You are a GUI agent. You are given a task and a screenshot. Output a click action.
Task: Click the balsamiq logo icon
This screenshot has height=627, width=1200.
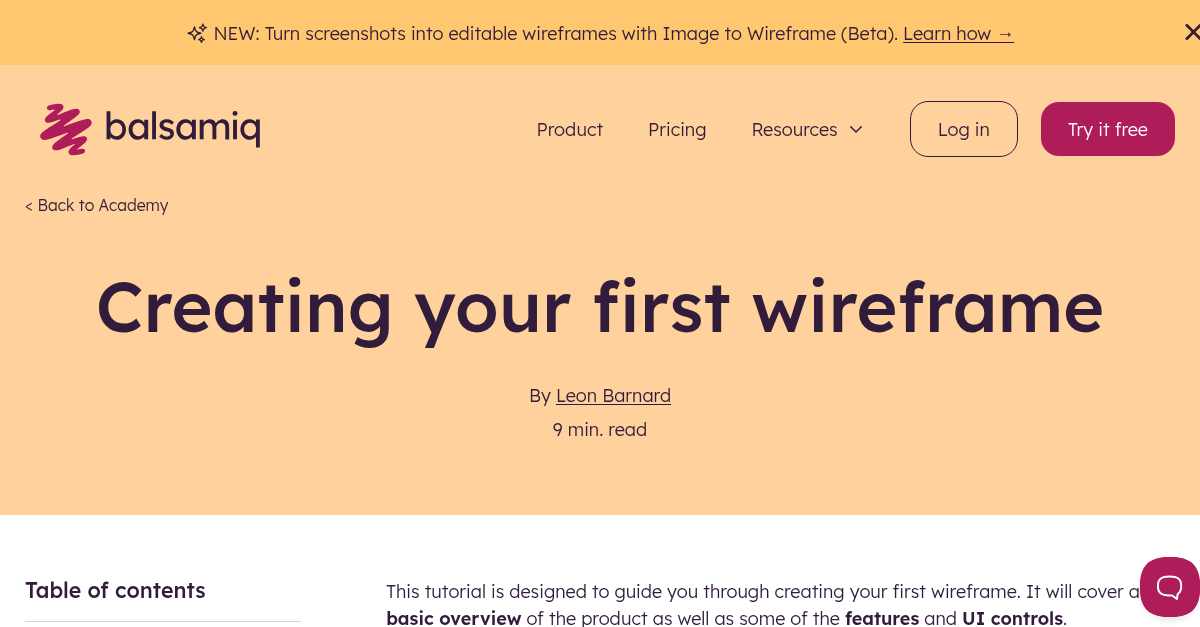point(66,128)
